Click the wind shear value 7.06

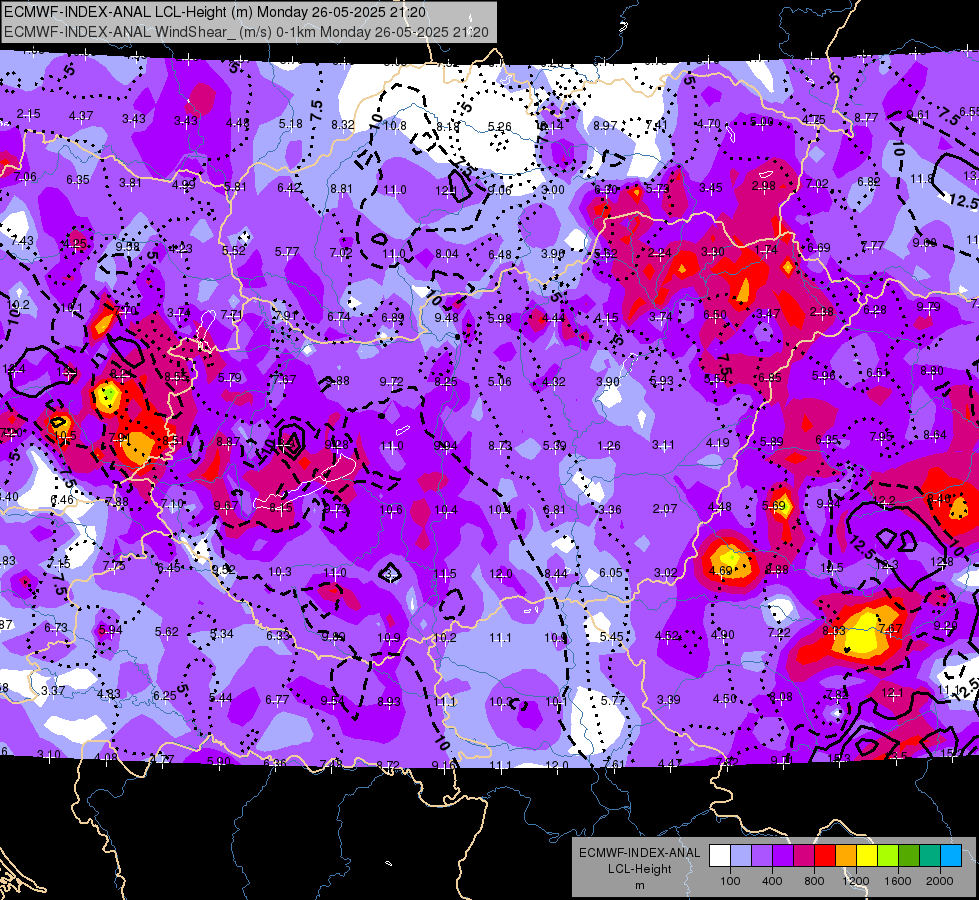coord(25,177)
